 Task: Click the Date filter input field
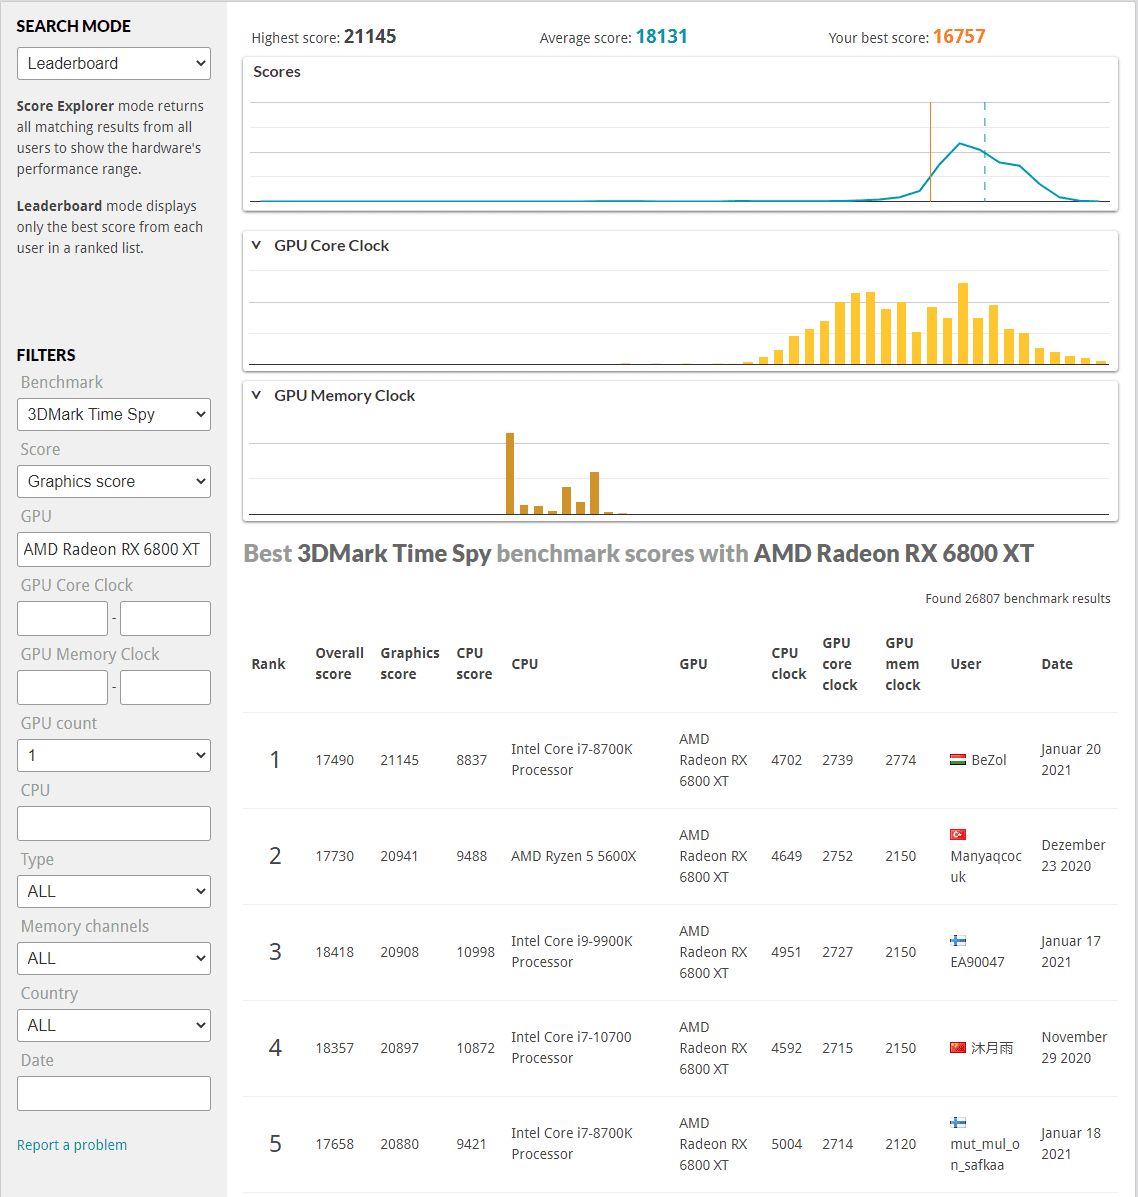114,1093
